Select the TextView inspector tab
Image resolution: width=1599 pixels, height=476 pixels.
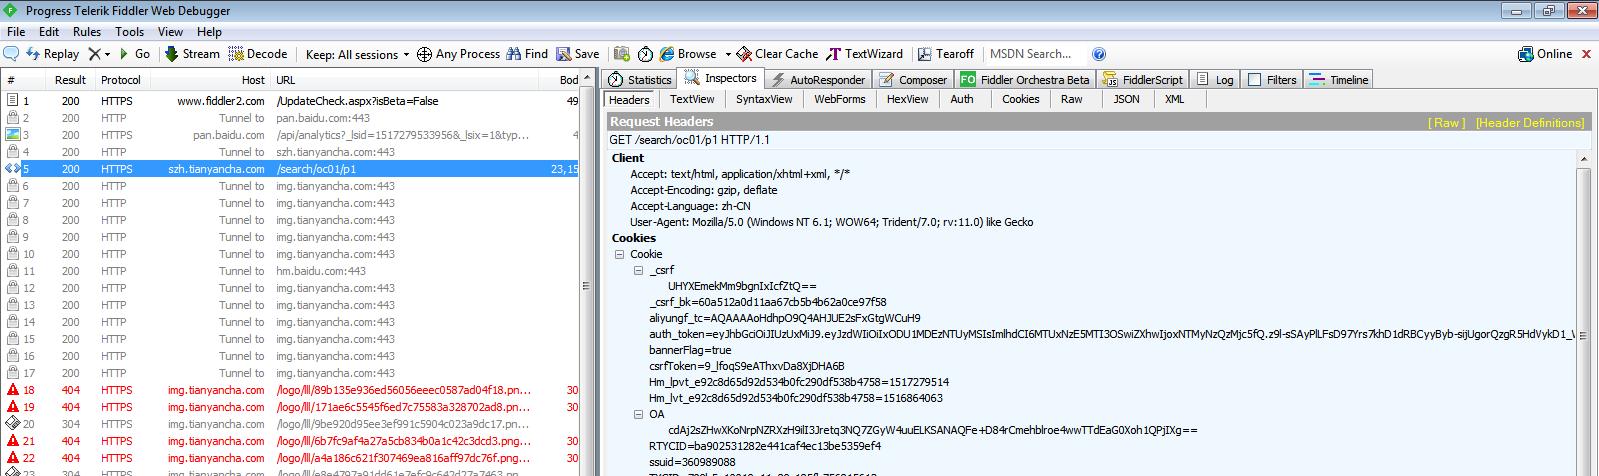coord(692,99)
